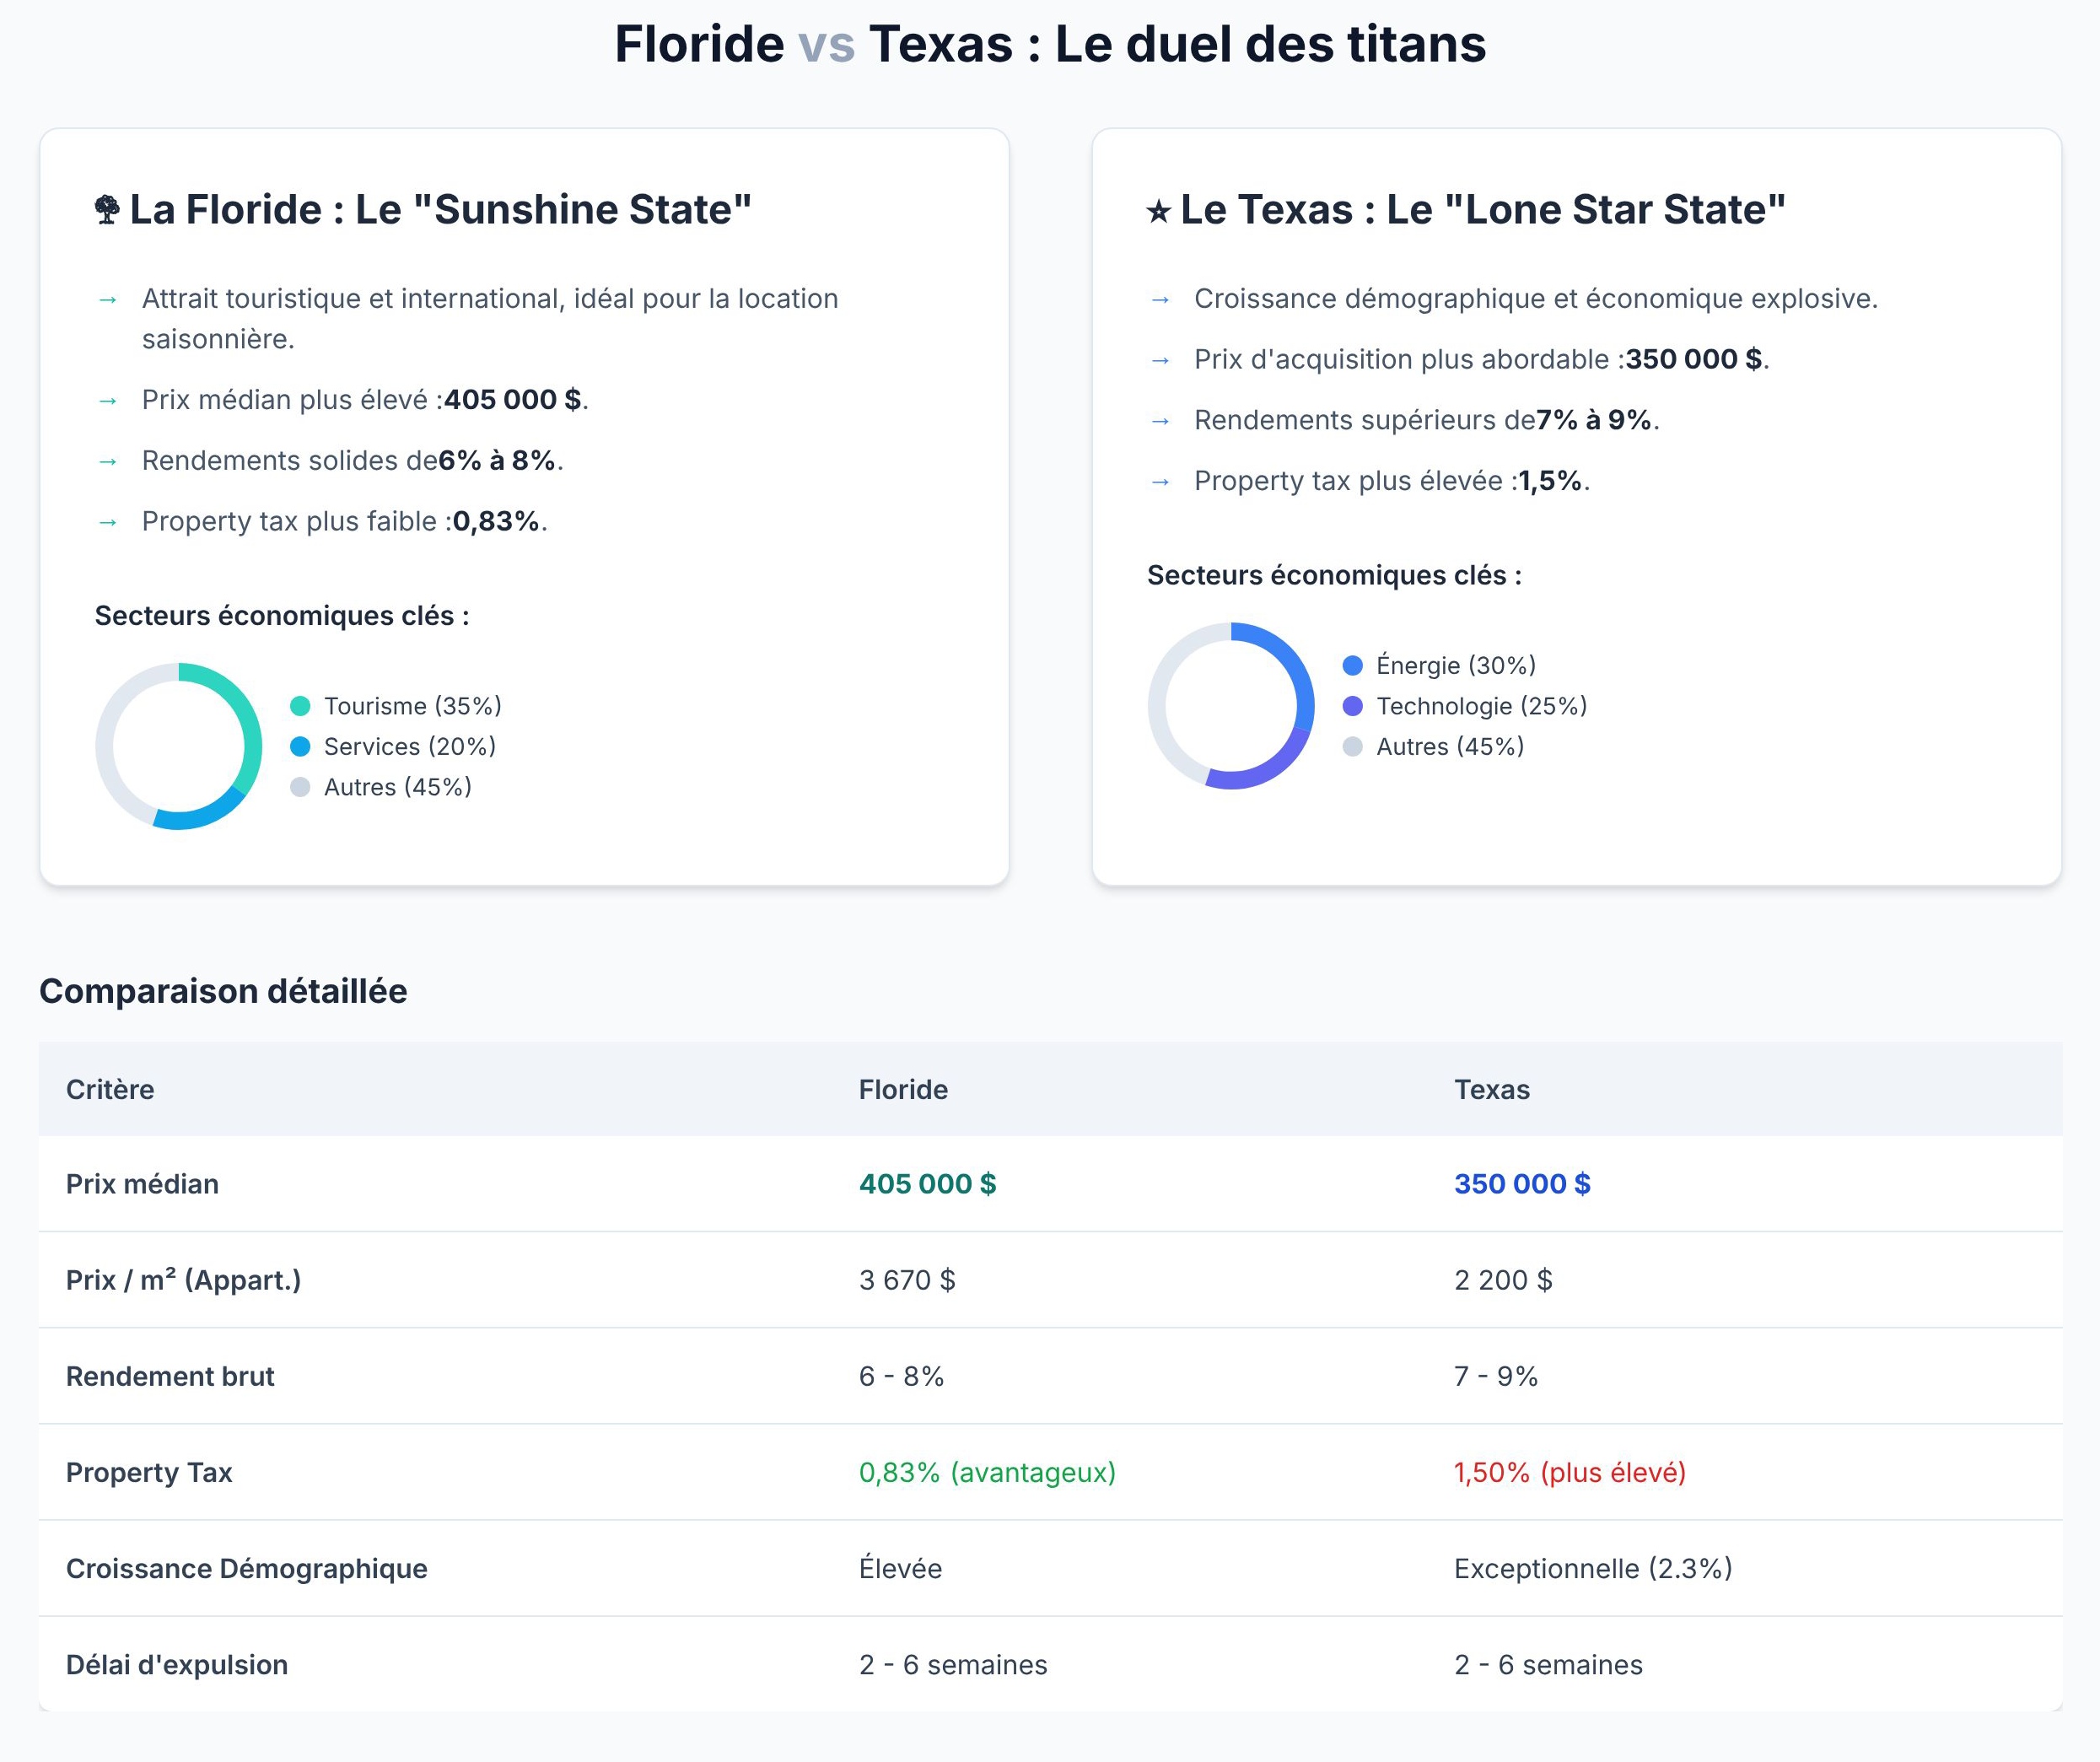2100x1762 pixels.
Task: Click the star icon beside Le Texas heading
Action: click(1158, 211)
